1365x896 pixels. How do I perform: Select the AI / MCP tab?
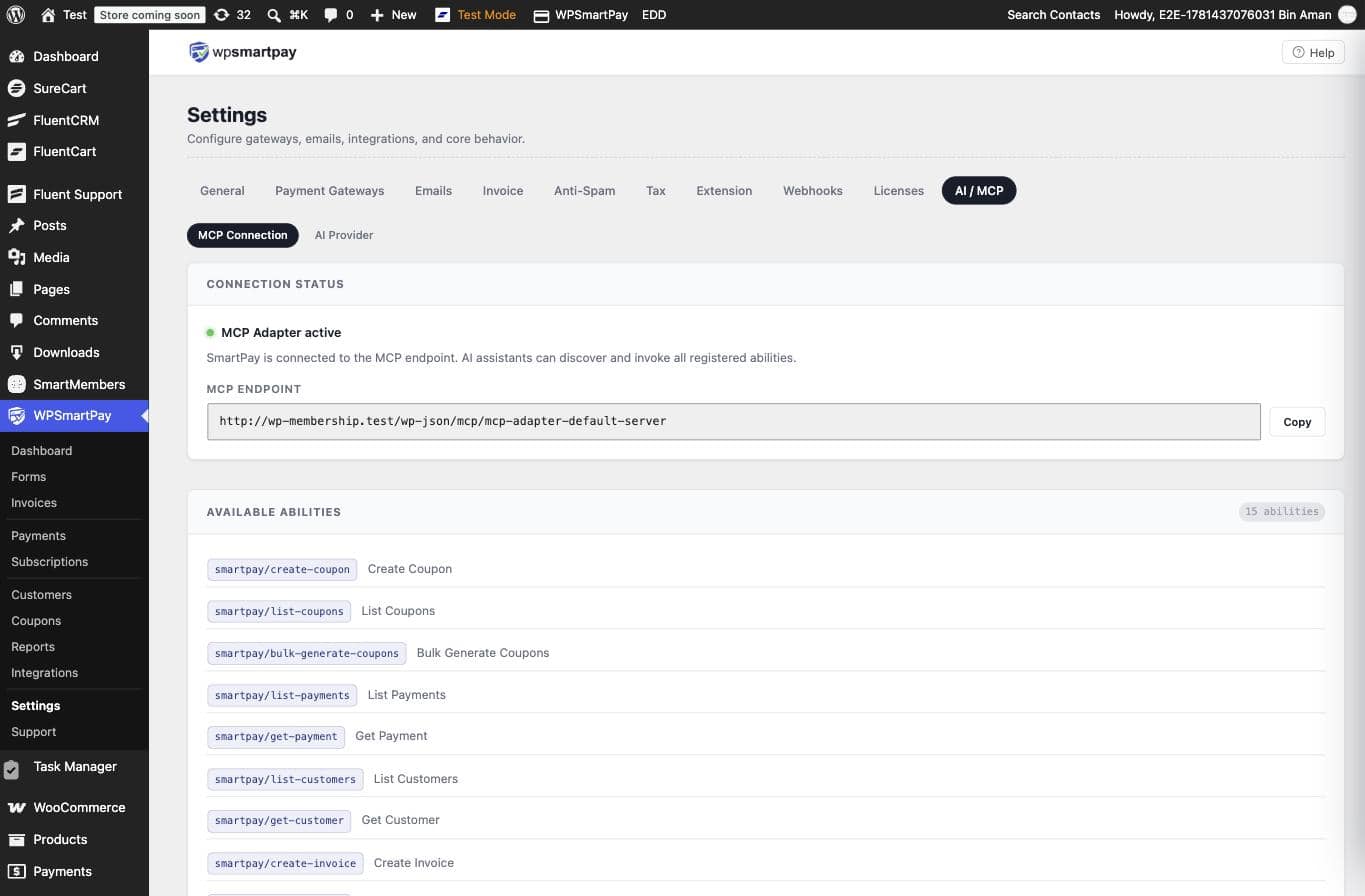[x=979, y=190]
